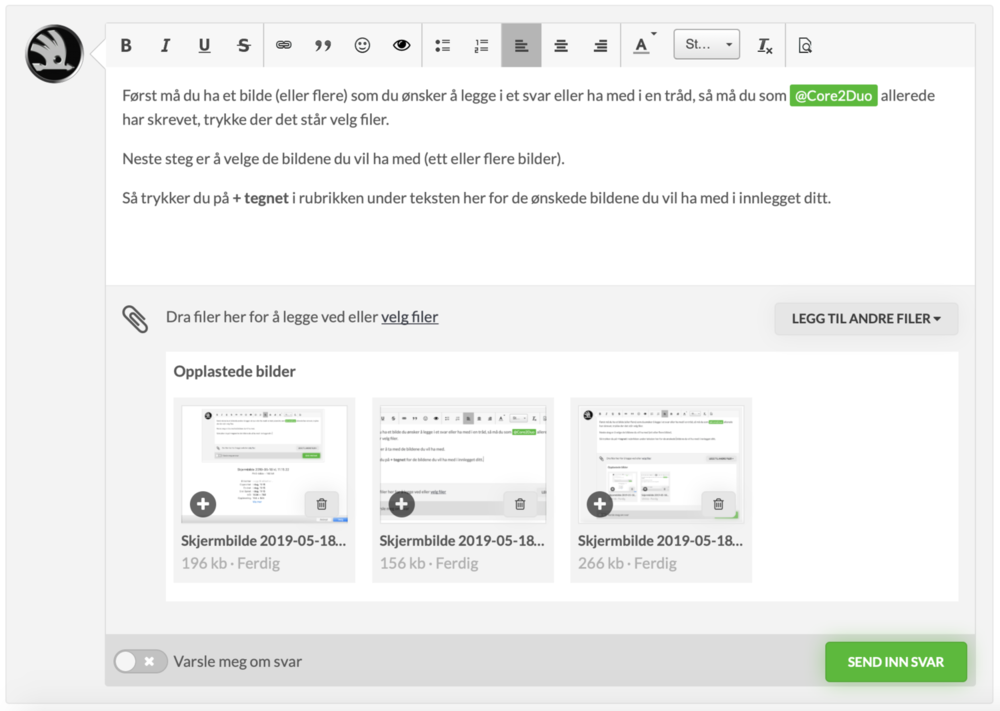Insert a quote block
The height and width of the screenshot is (711, 1000).
[x=323, y=46]
